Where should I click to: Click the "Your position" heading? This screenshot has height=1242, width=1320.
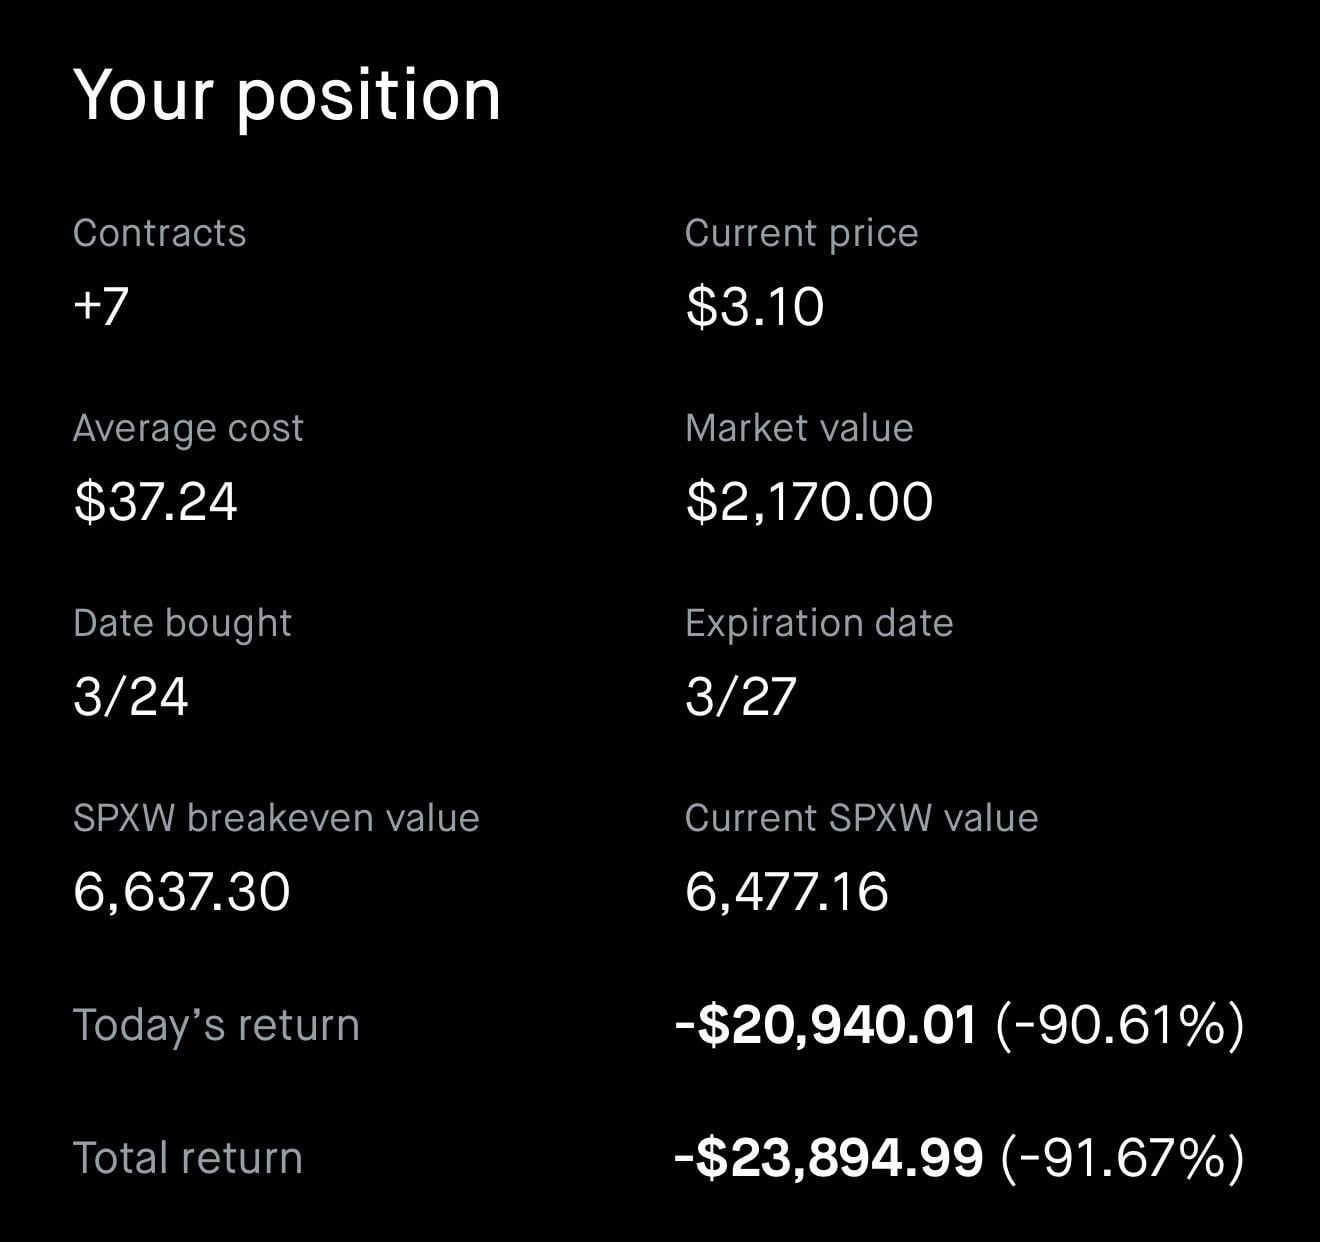pyautogui.click(x=287, y=97)
